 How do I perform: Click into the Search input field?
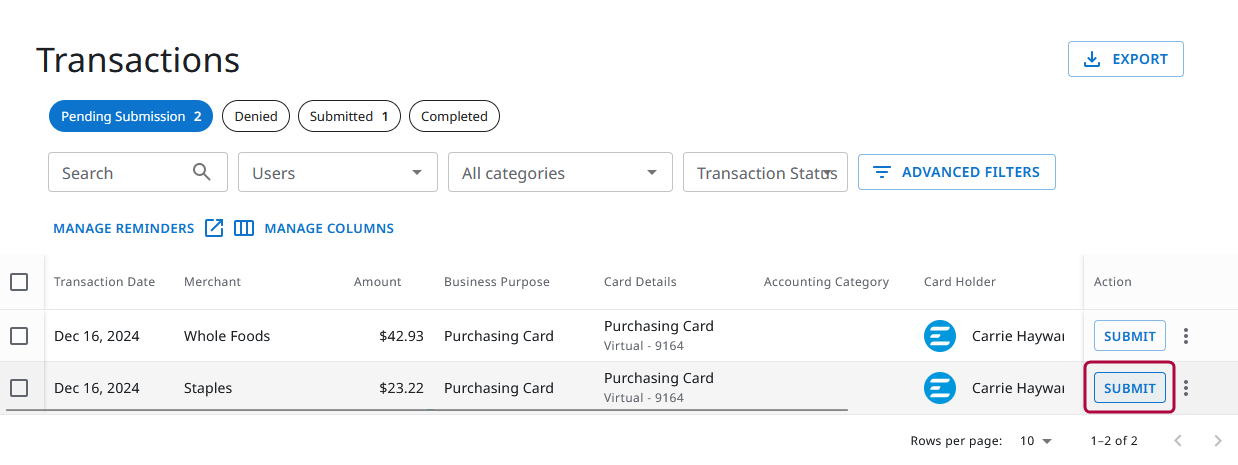click(120, 172)
